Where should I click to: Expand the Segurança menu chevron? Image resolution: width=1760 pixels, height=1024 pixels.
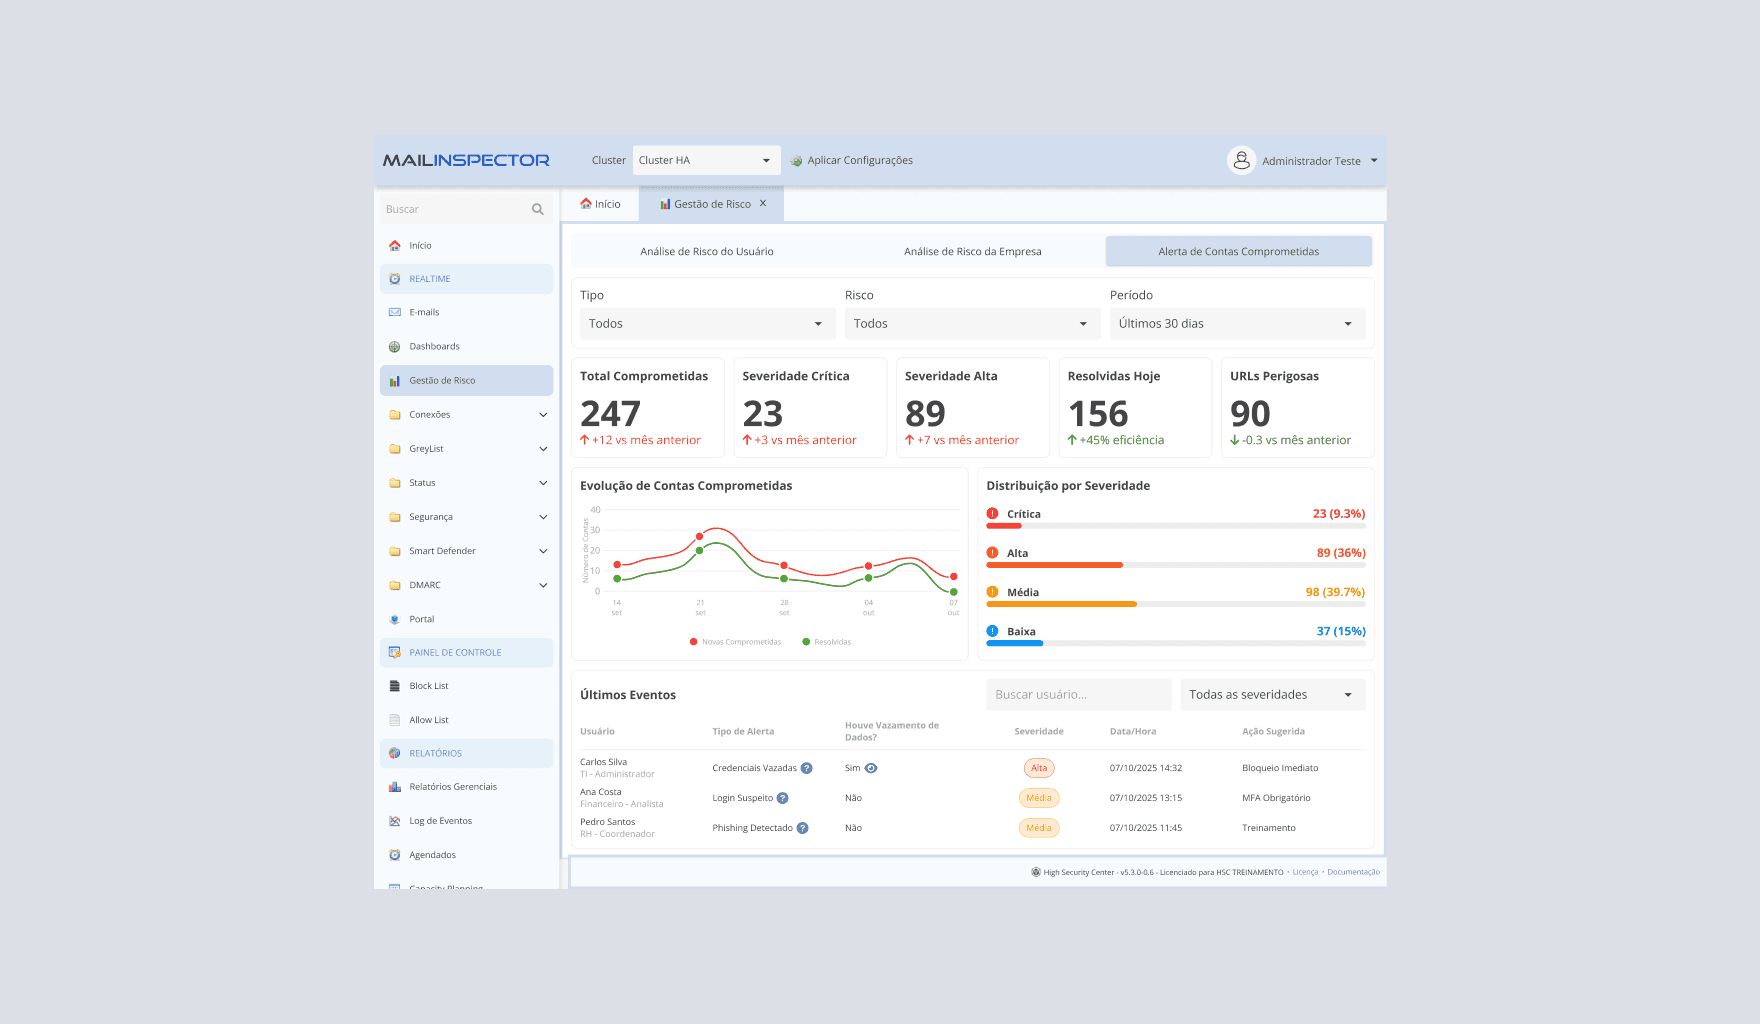click(543, 517)
